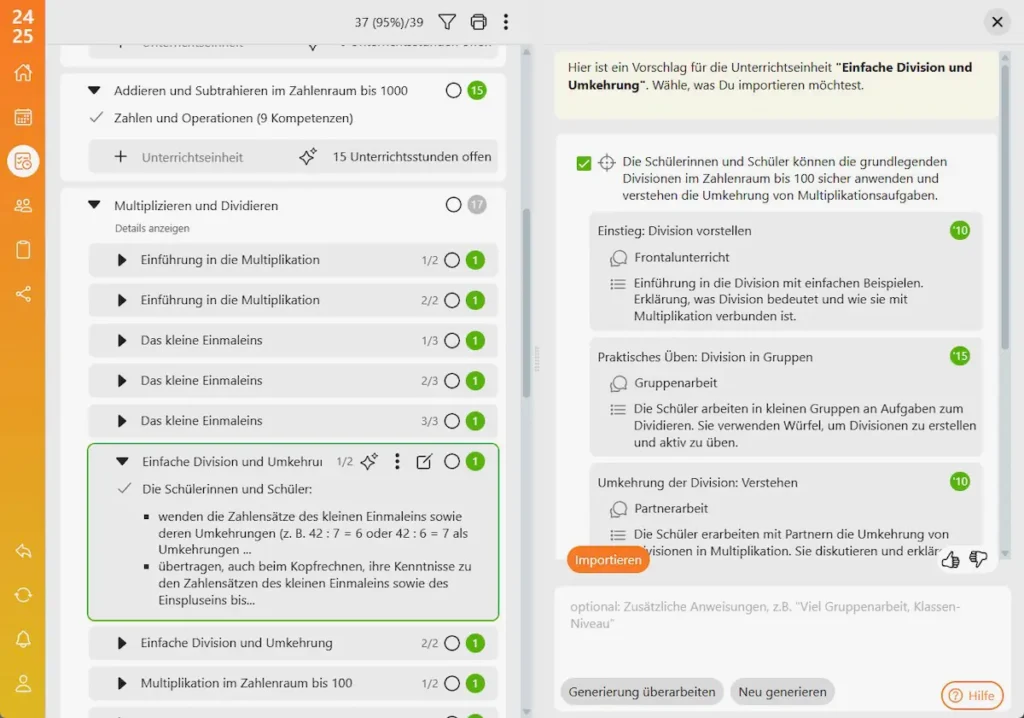The height and width of the screenshot is (718, 1024).
Task: Open the user profile icon
Action: (23, 683)
